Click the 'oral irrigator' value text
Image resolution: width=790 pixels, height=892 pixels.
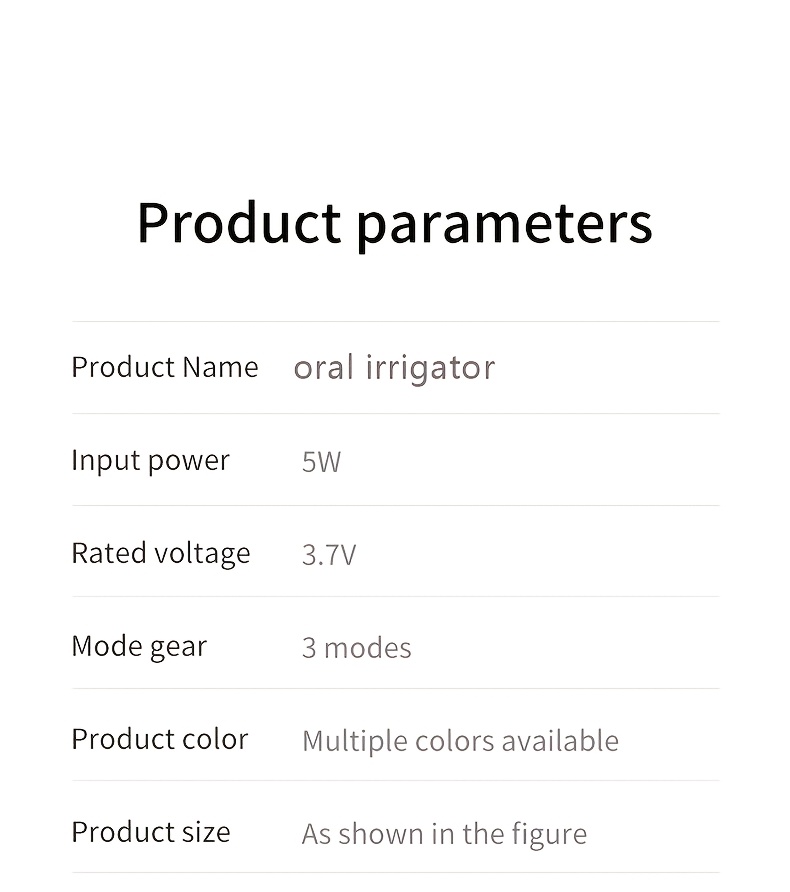pyautogui.click(x=394, y=368)
